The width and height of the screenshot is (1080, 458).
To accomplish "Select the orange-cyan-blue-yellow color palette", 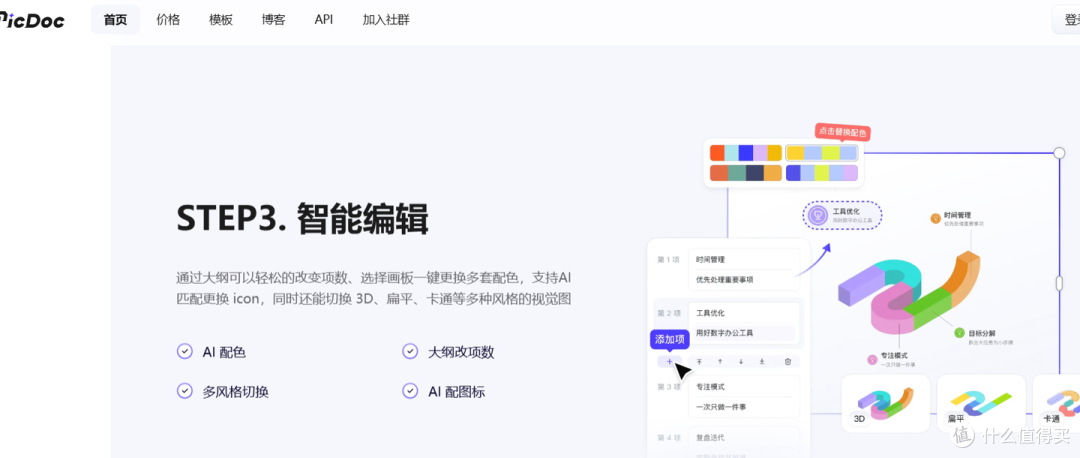I will [746, 153].
